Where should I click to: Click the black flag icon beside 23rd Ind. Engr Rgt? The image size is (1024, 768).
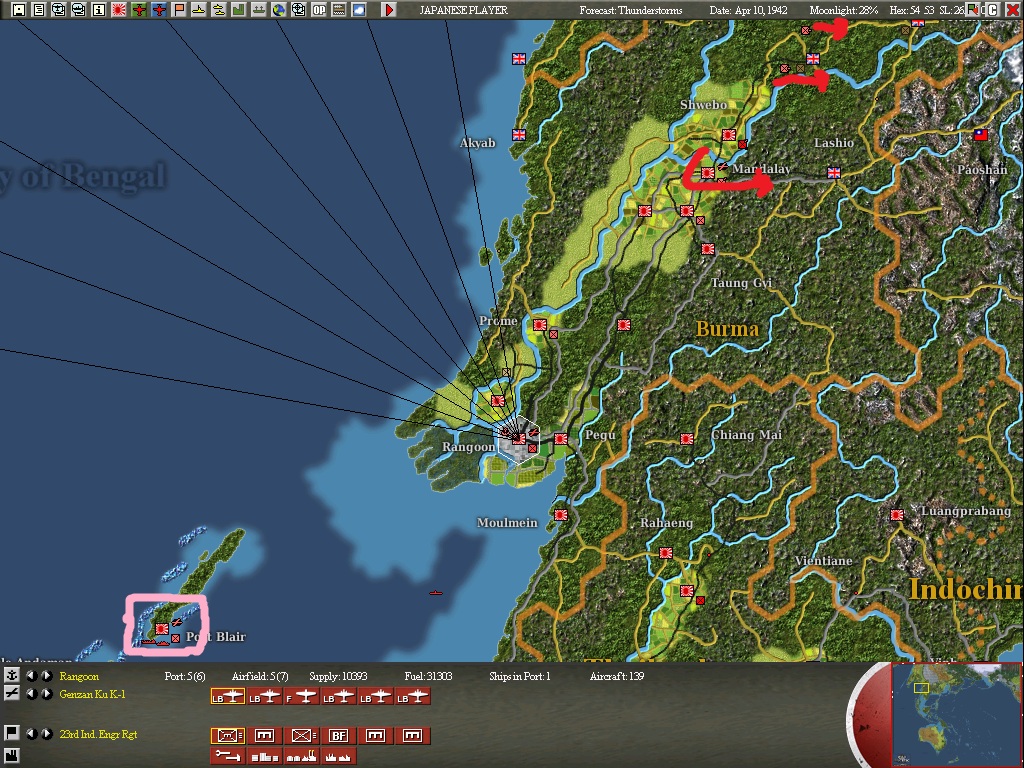pos(12,733)
